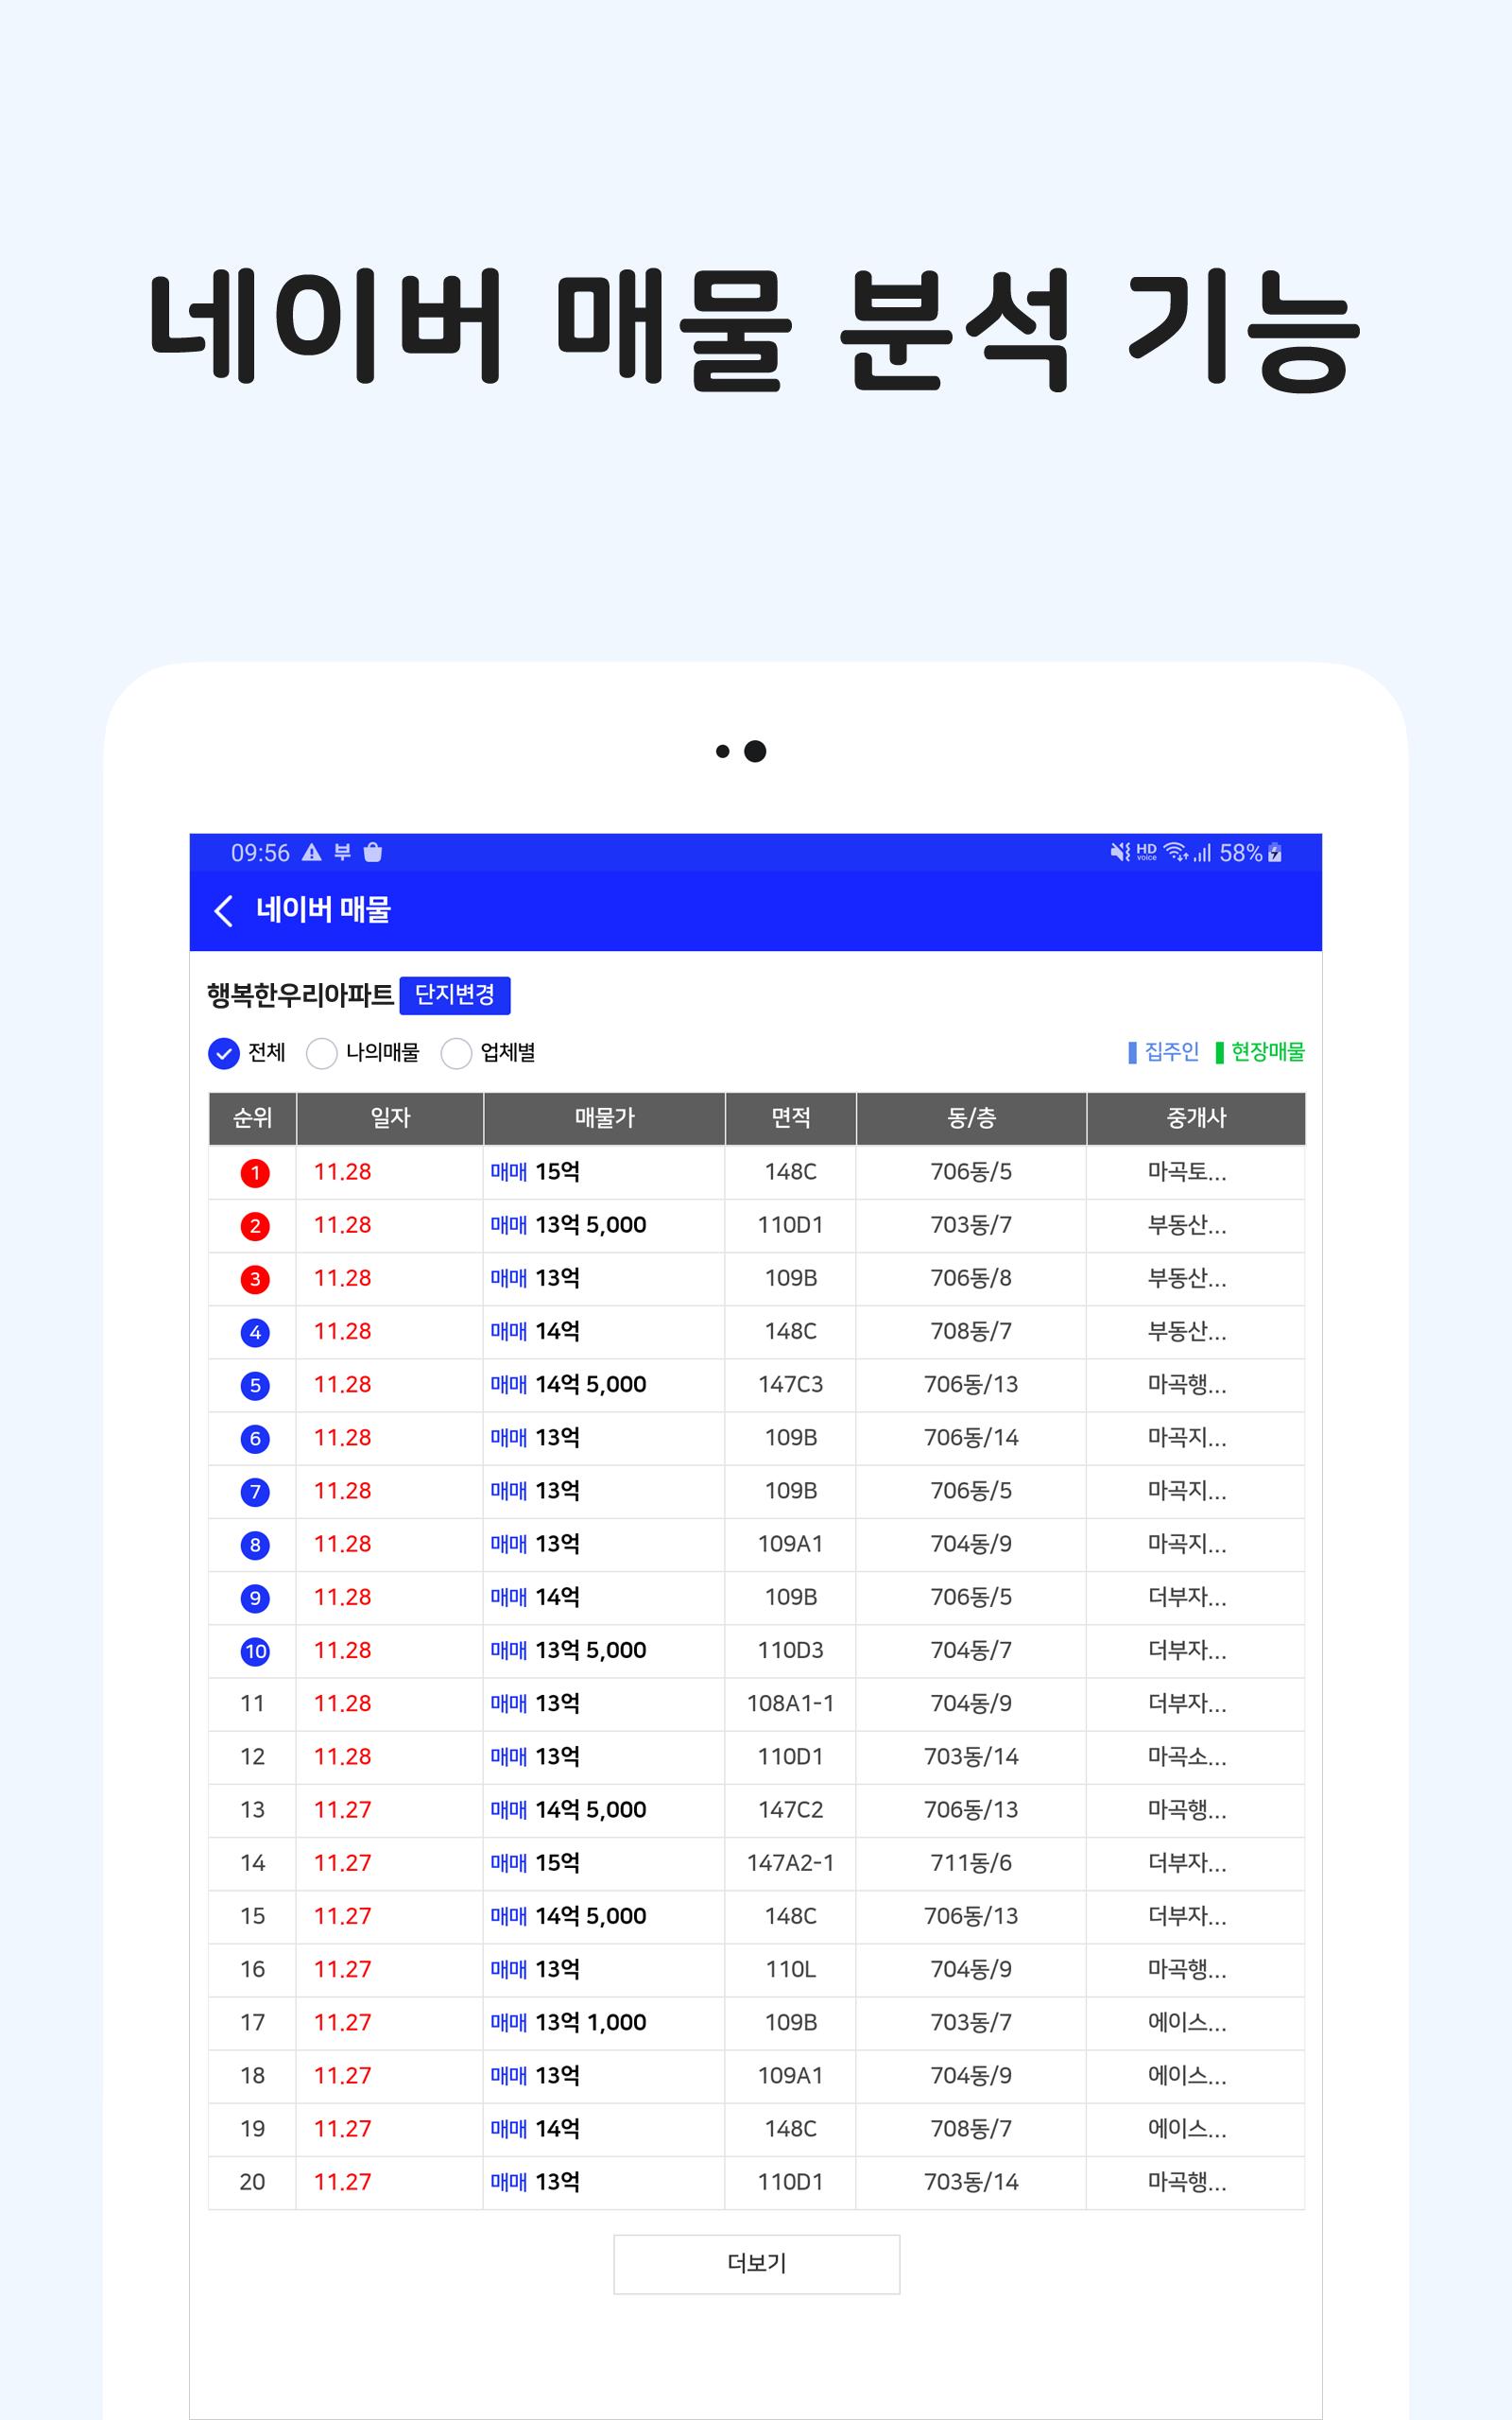Click 110L area cell in row 16
Screen dimensions: 1512x2420
791,1969
